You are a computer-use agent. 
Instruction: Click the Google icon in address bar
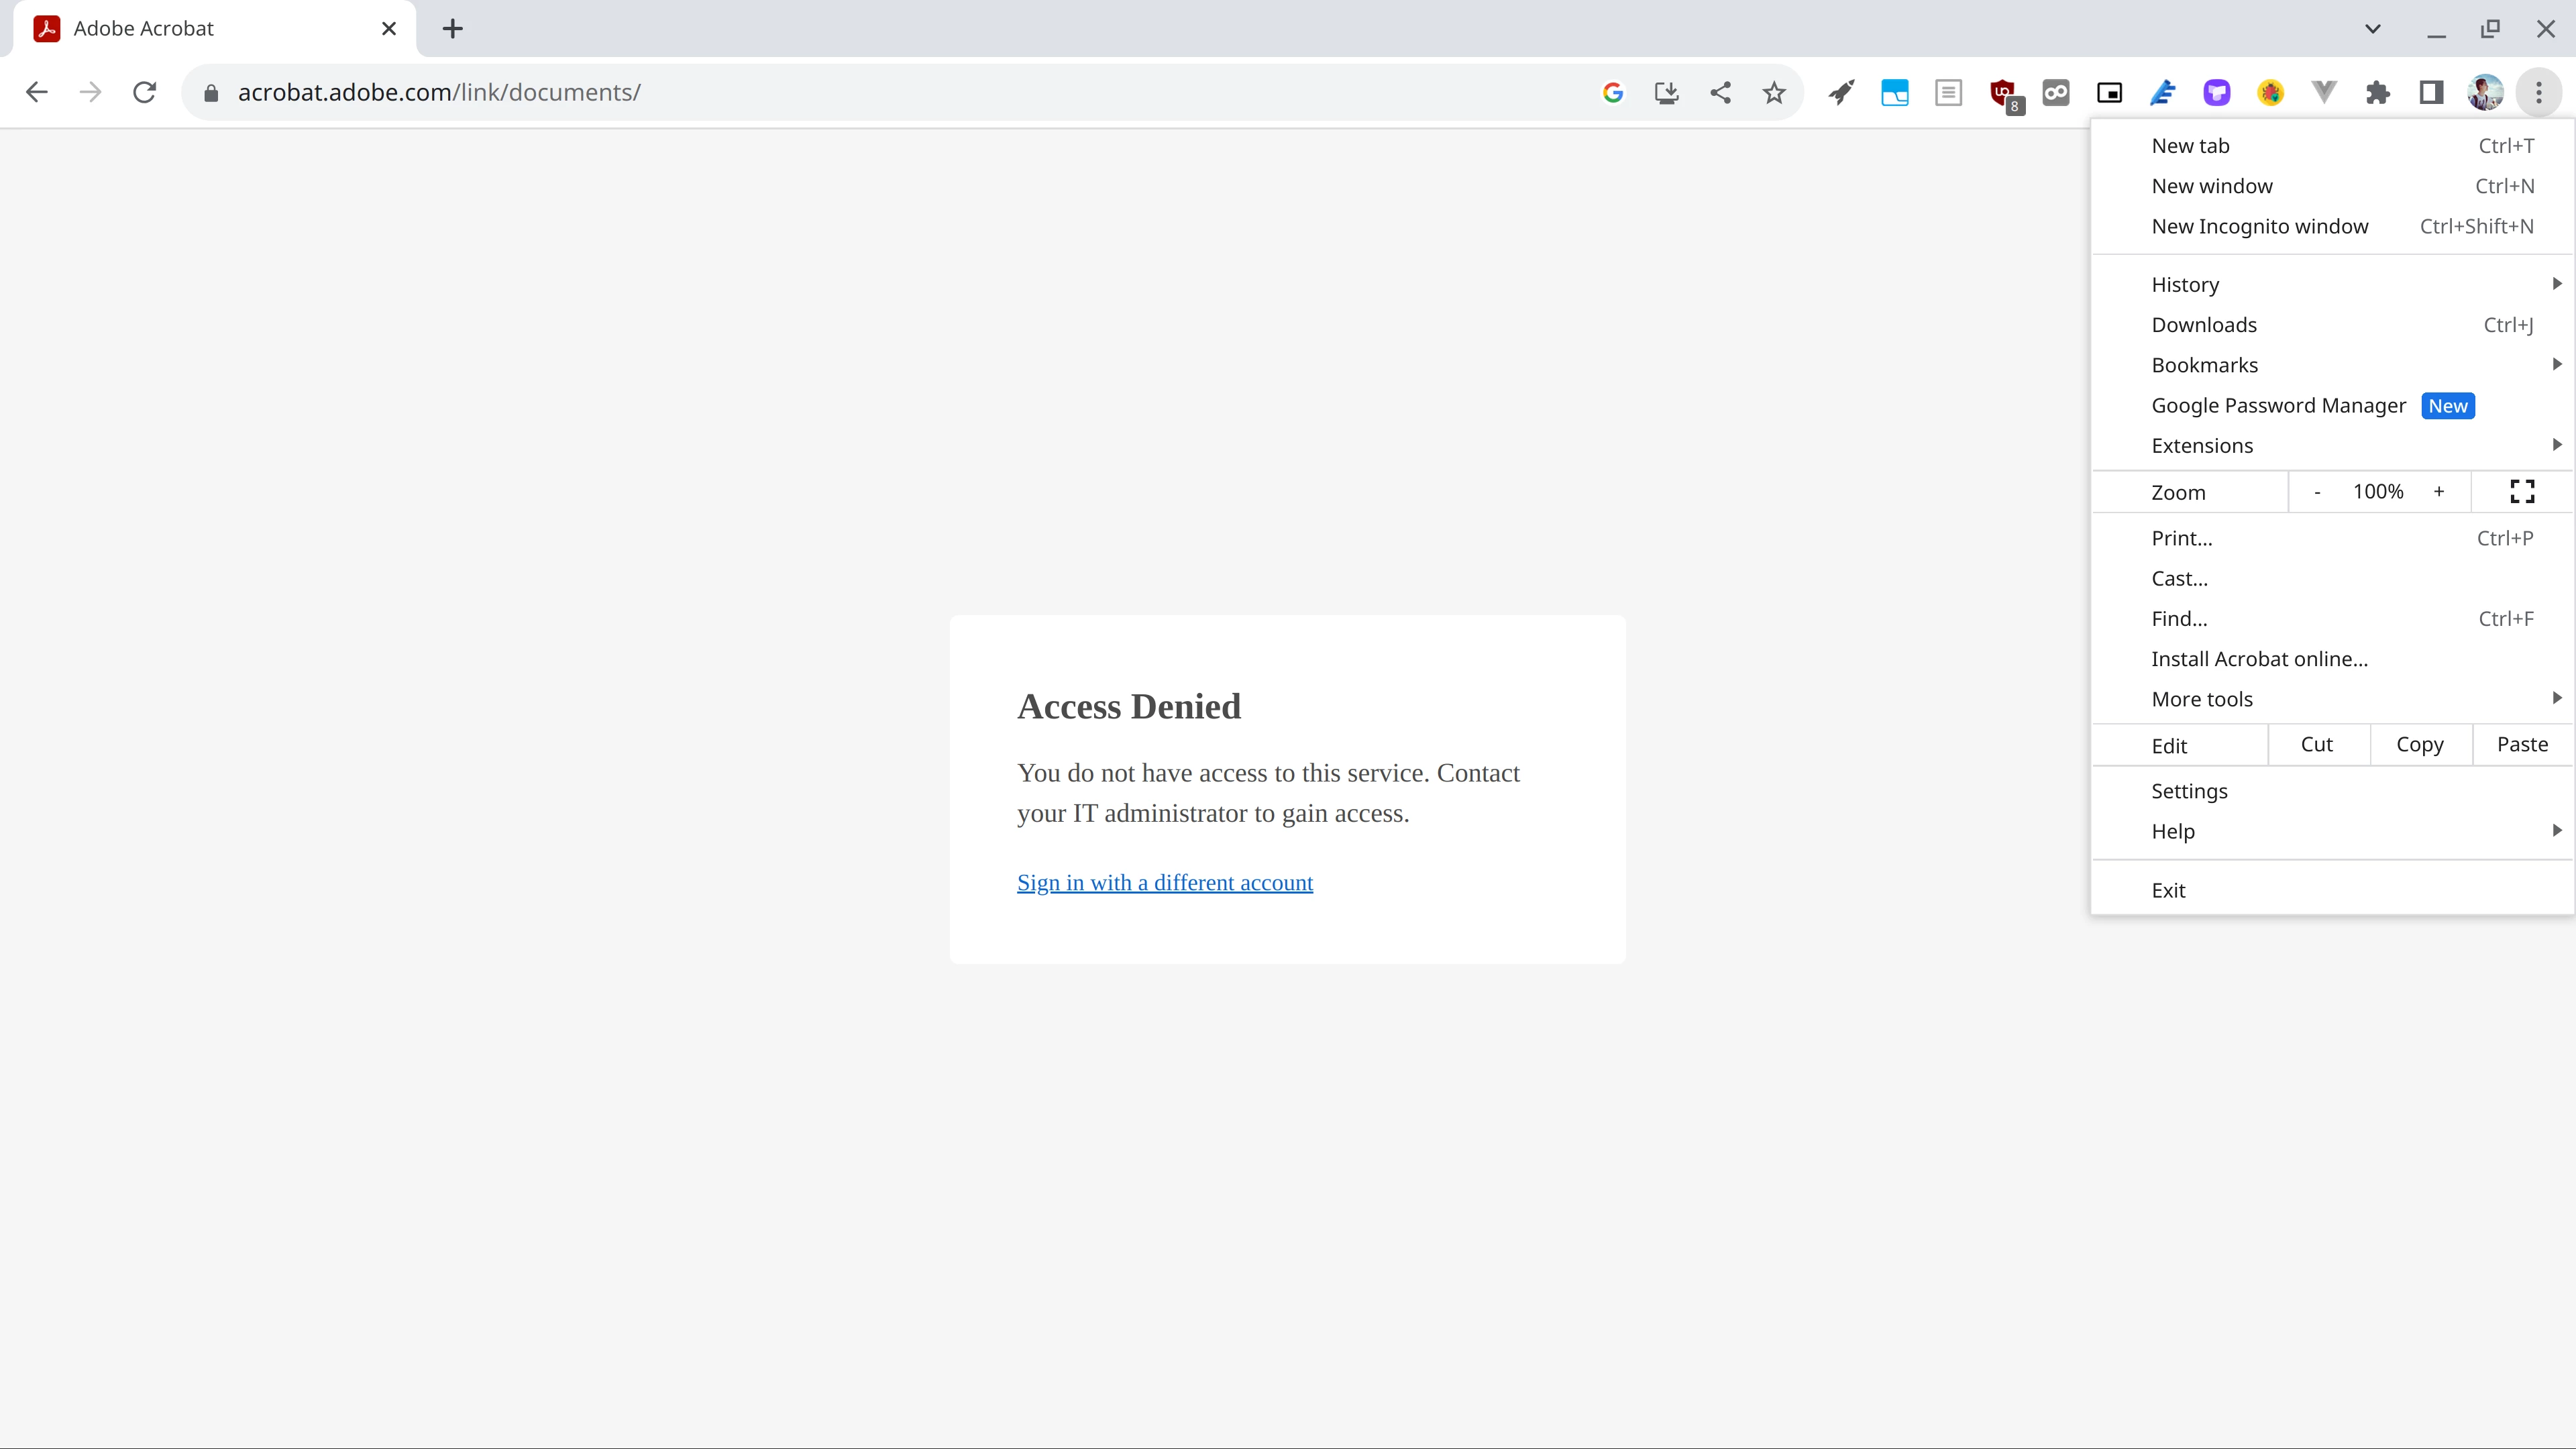click(1612, 93)
